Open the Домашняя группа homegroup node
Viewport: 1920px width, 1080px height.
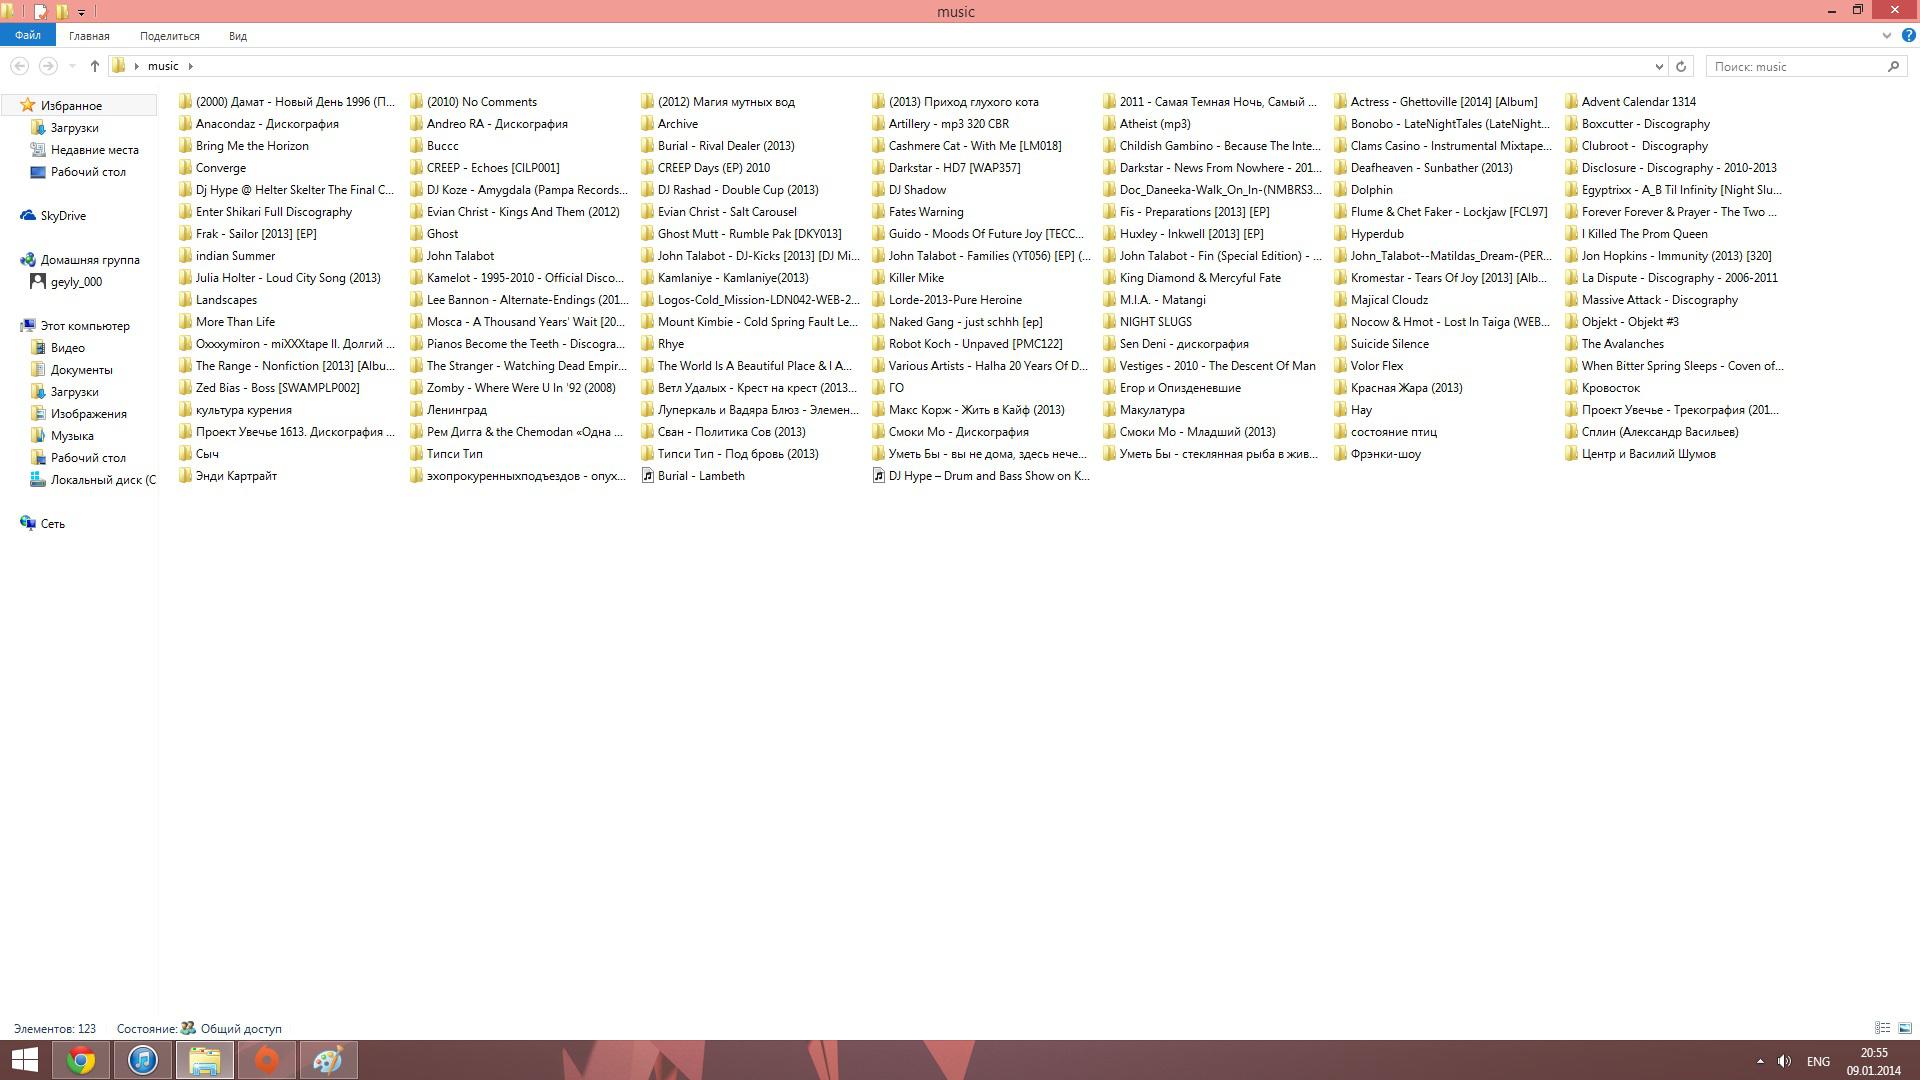[80, 260]
